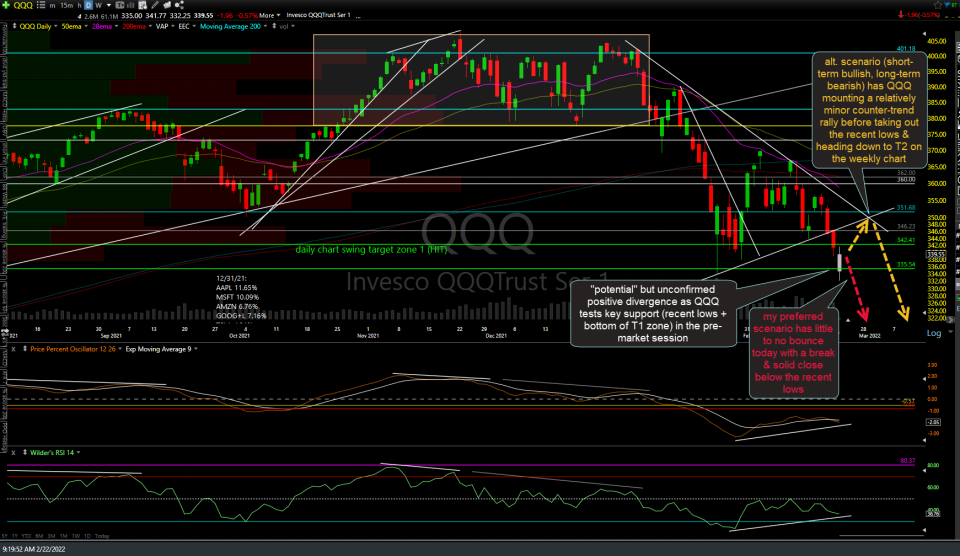This screenshot has height=556, width=960.
Task: Click the move arrows icon beside Wilder's RSI
Action: coord(24,453)
